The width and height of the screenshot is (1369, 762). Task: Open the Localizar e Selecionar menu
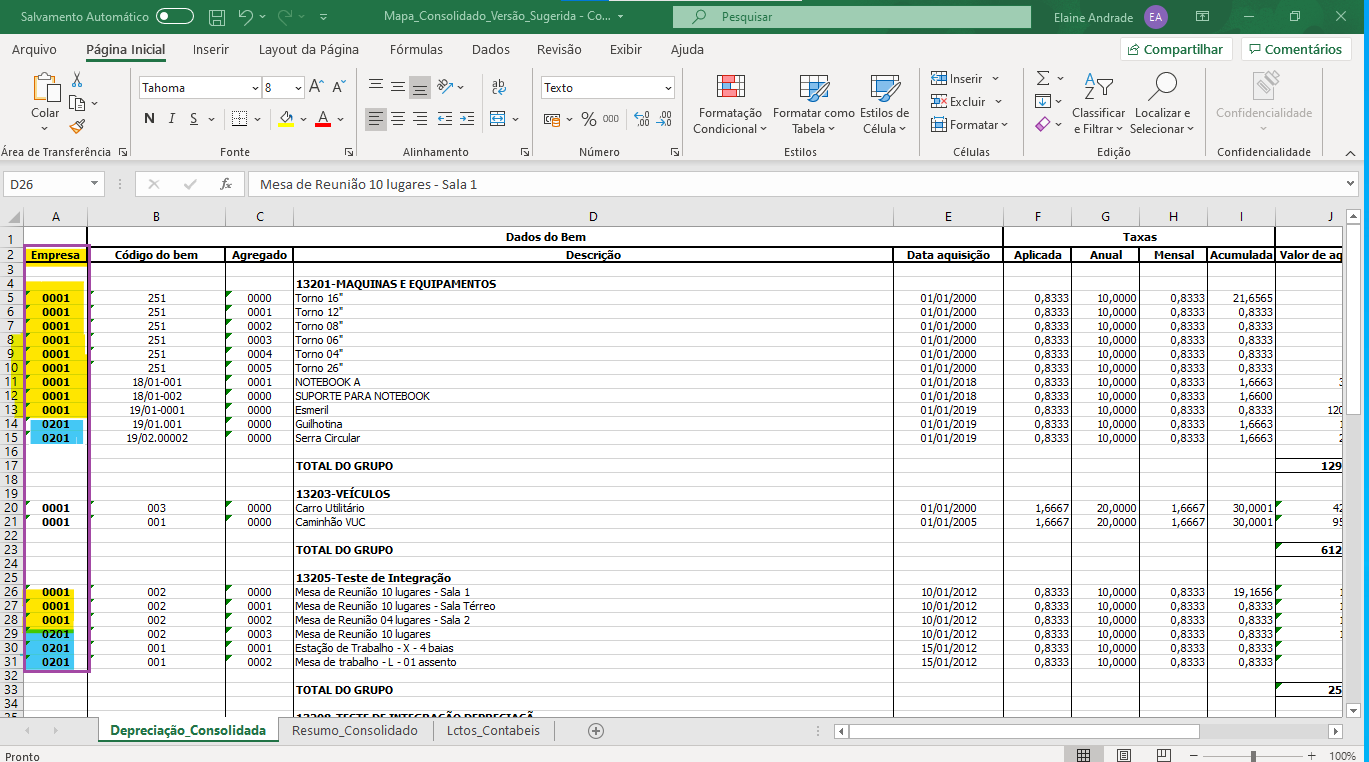[1162, 104]
